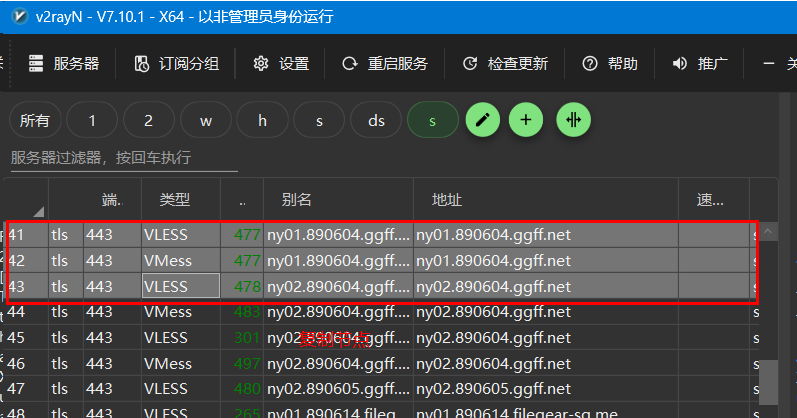Select server row 46
The image size is (797, 418).
coord(380,364)
